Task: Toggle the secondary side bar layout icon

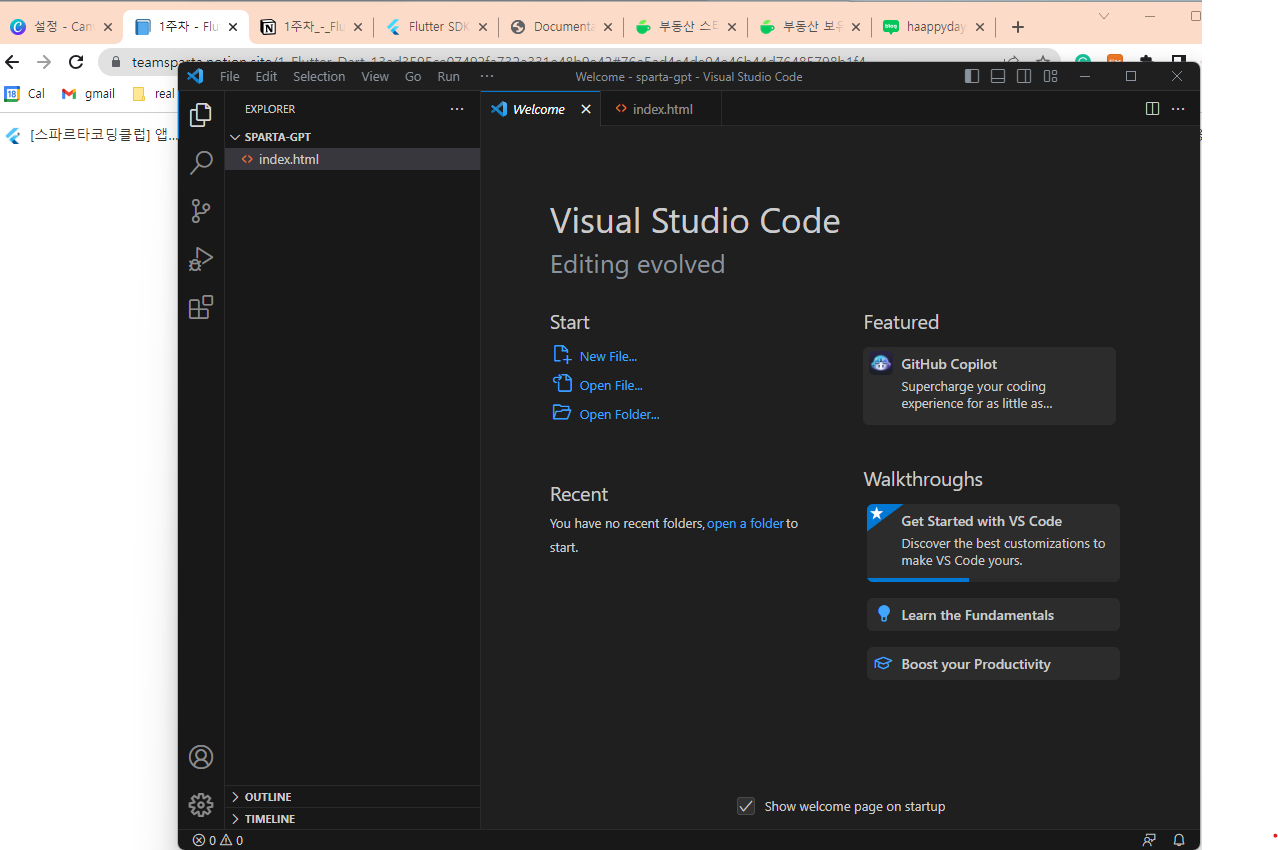Action: click(1024, 76)
